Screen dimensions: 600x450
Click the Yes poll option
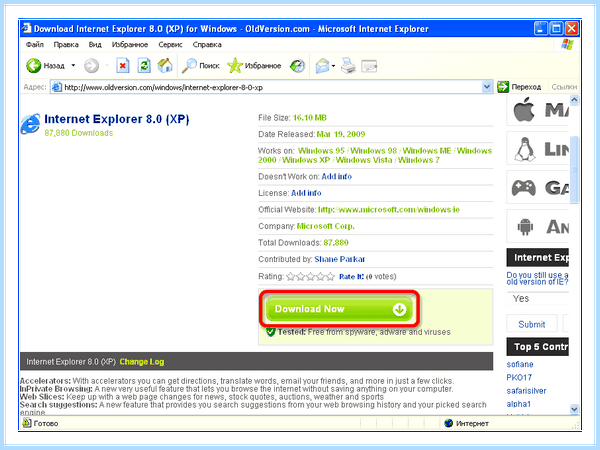tap(521, 298)
